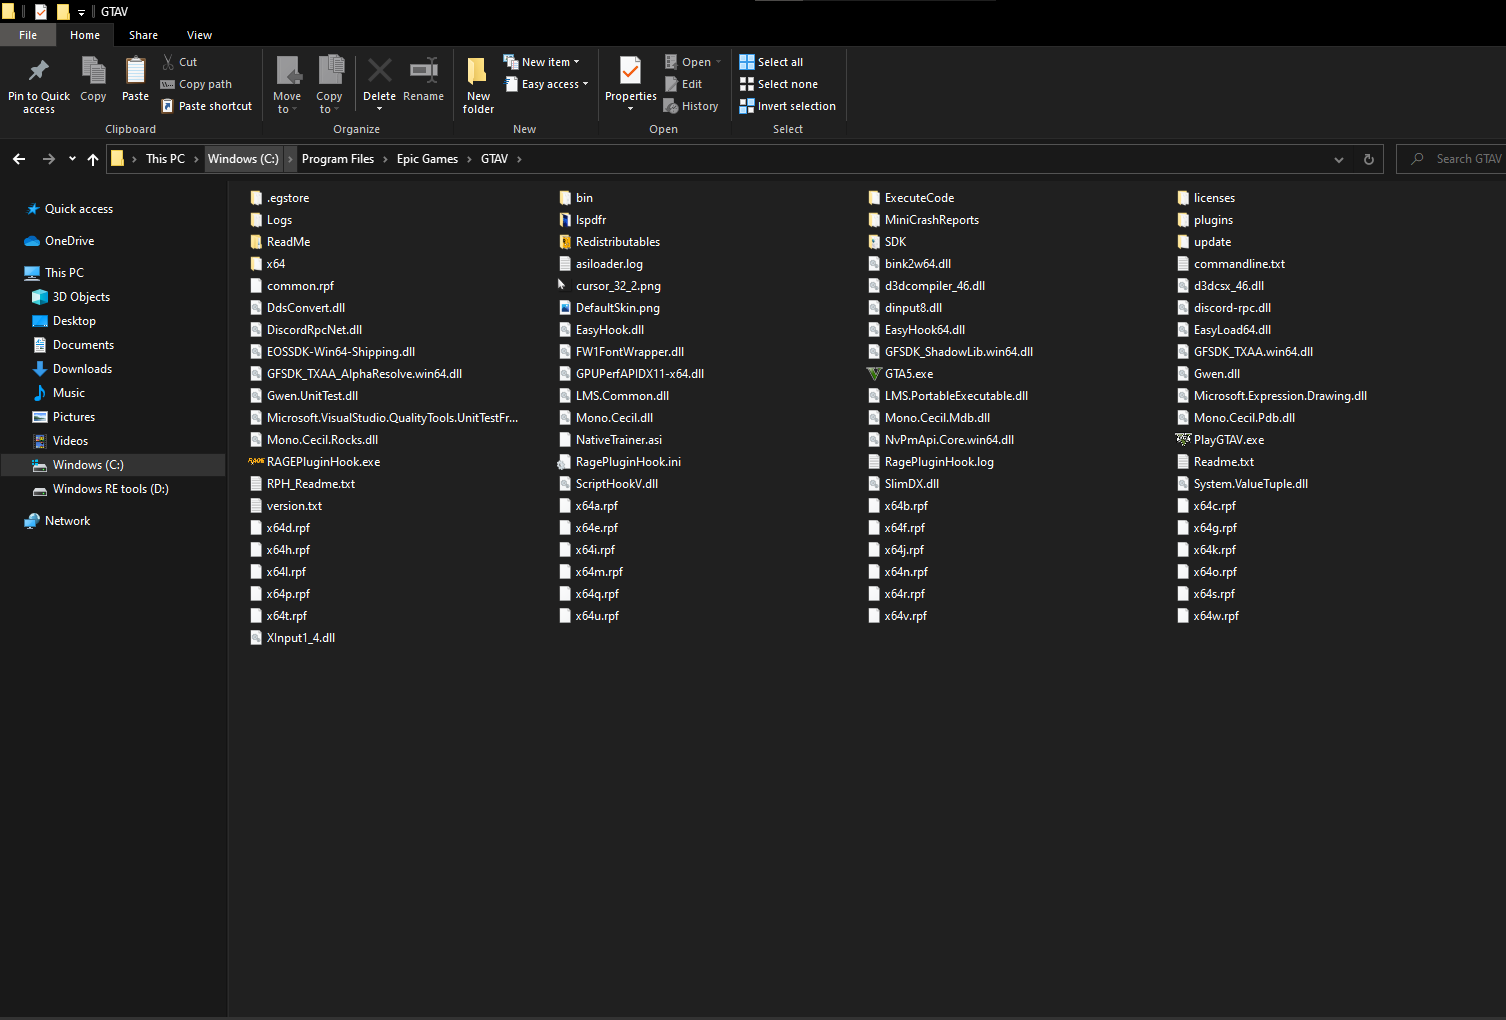Screen dimensions: 1506x1020
Task: Select the RAGEPluginHook.exe file
Action: (x=323, y=462)
